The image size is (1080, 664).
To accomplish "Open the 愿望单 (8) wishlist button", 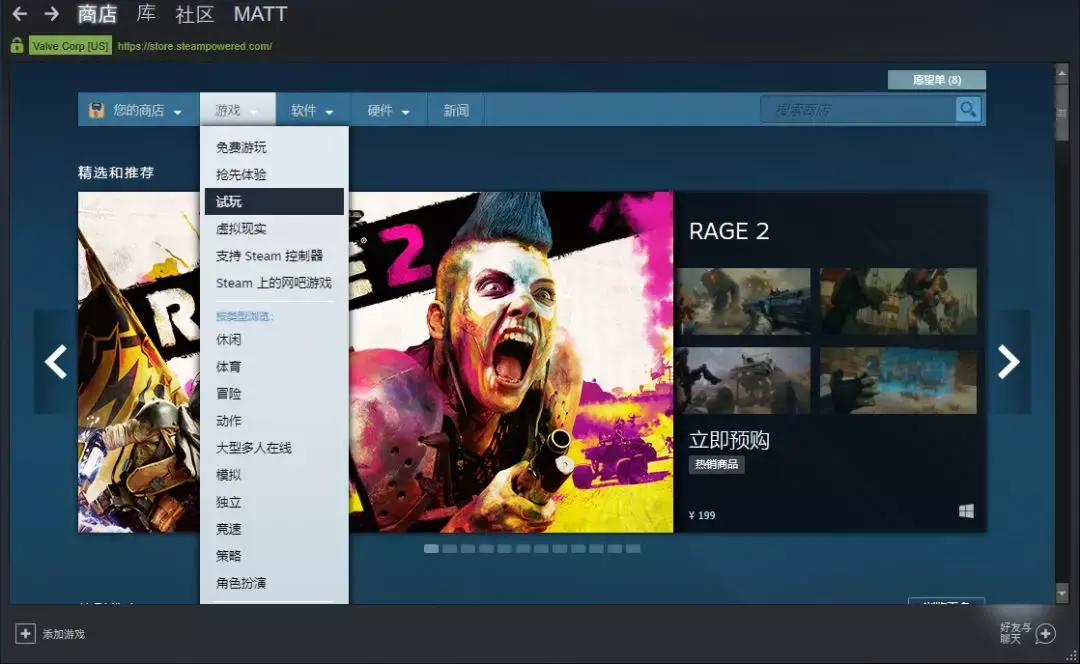I will click(937, 80).
